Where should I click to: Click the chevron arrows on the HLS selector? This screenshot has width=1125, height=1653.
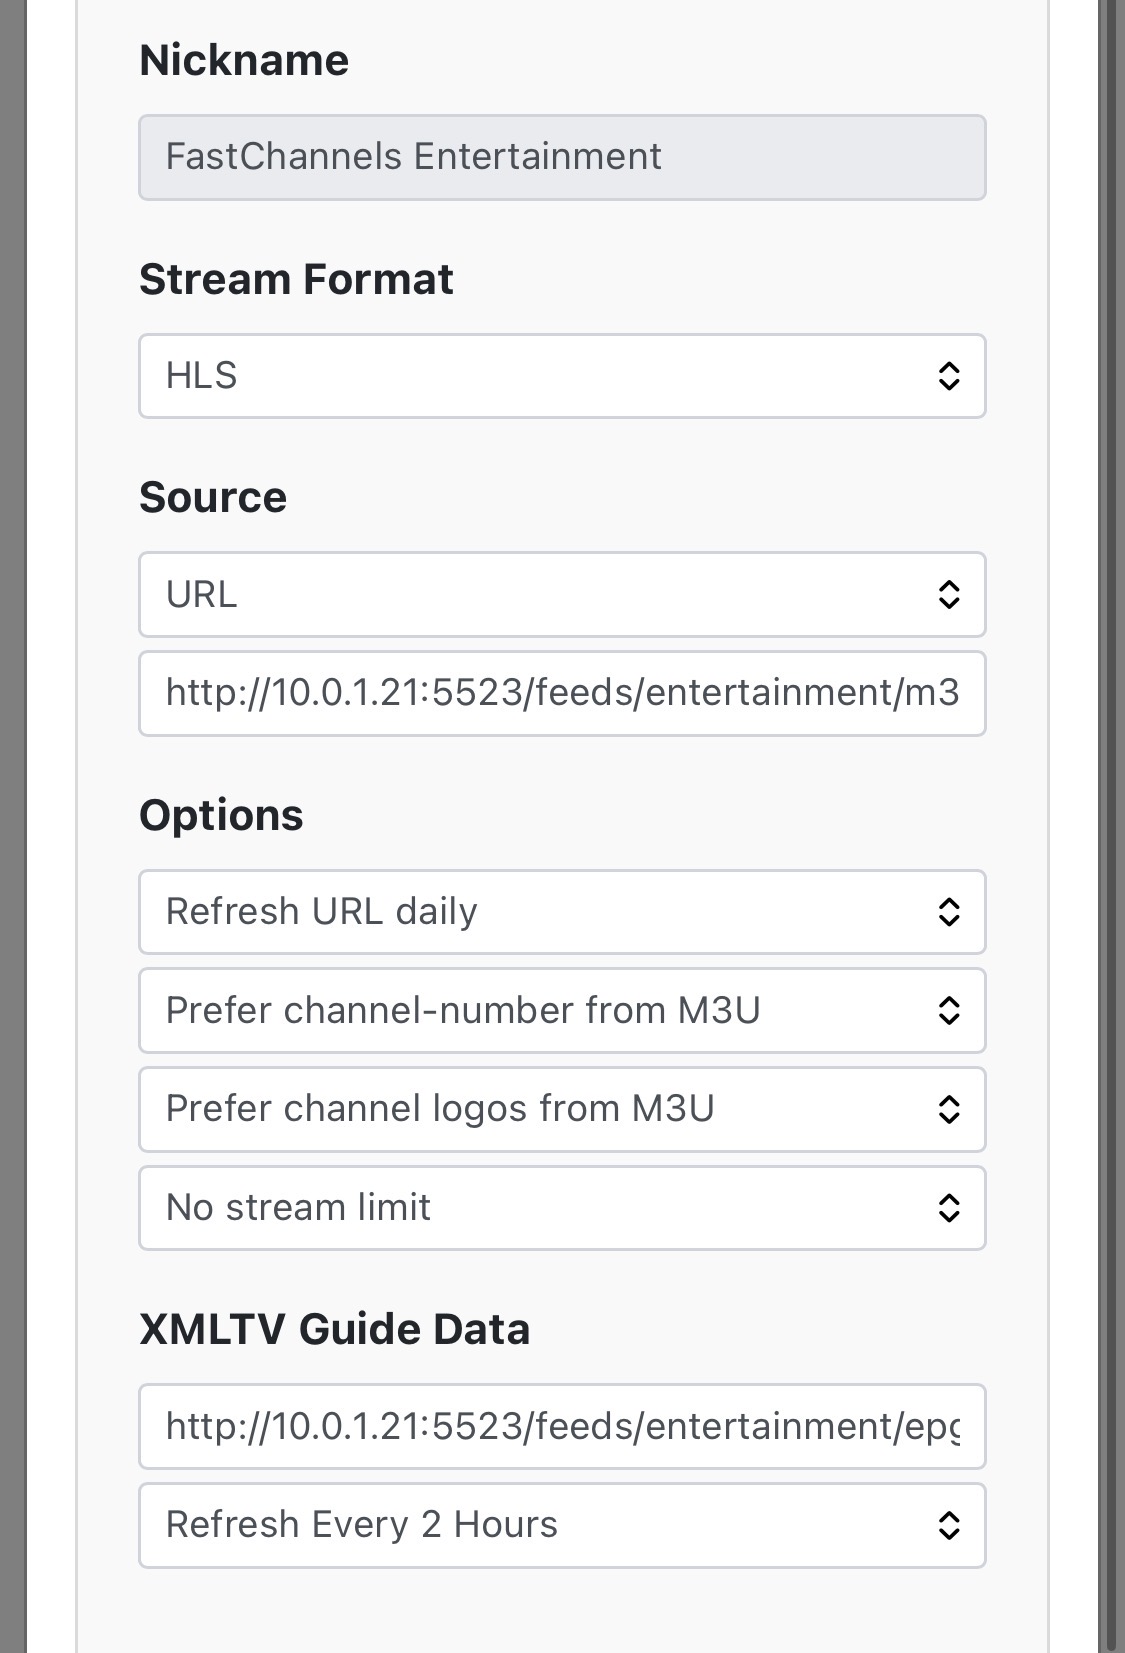tap(948, 376)
